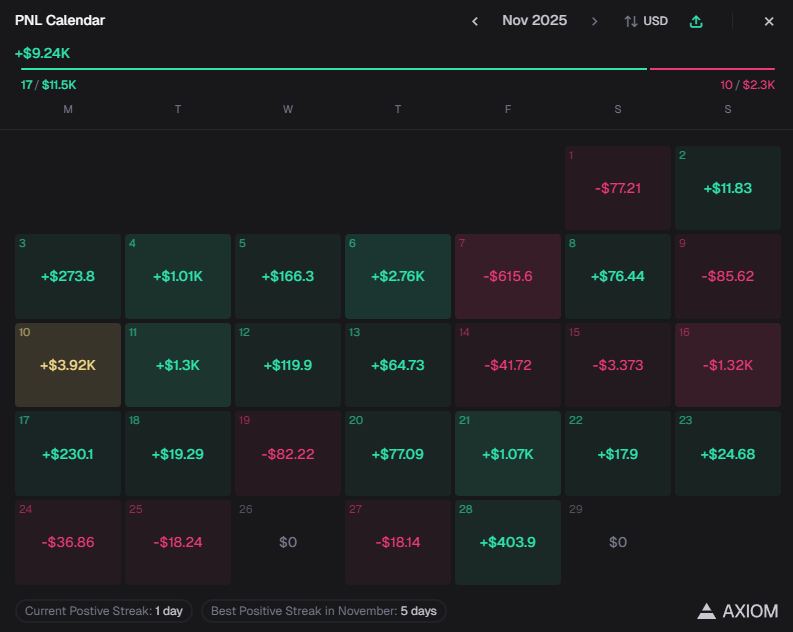Open the Nov 5 cell with +$166.3
Viewport: 793px width, 632px height.
pos(288,276)
